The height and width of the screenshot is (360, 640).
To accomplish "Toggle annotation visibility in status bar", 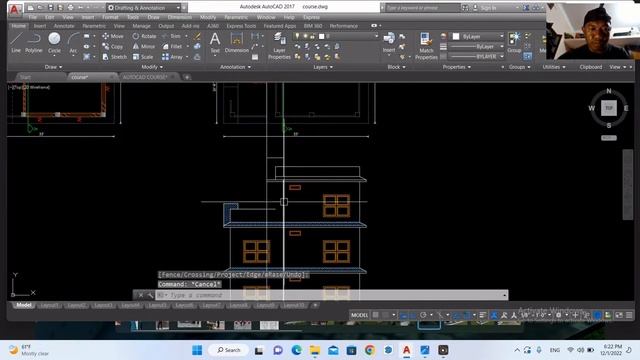I will pos(494,315).
